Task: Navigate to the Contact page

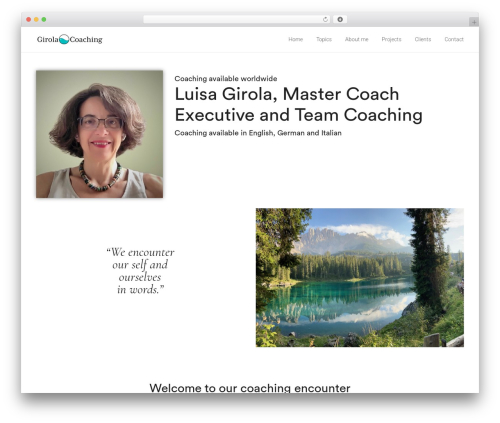Action: pyautogui.click(x=454, y=39)
